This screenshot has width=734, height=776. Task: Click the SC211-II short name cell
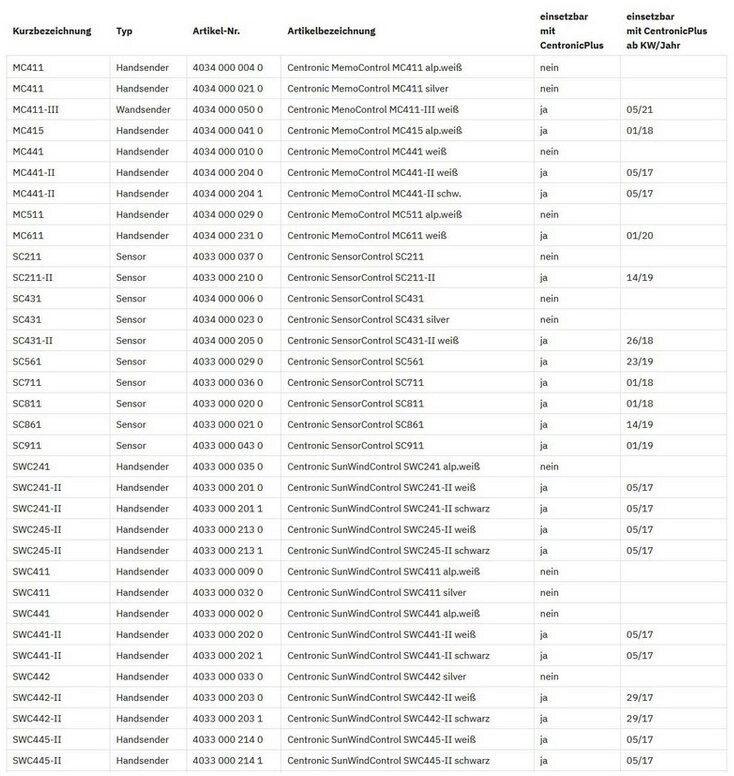[x=32, y=277]
